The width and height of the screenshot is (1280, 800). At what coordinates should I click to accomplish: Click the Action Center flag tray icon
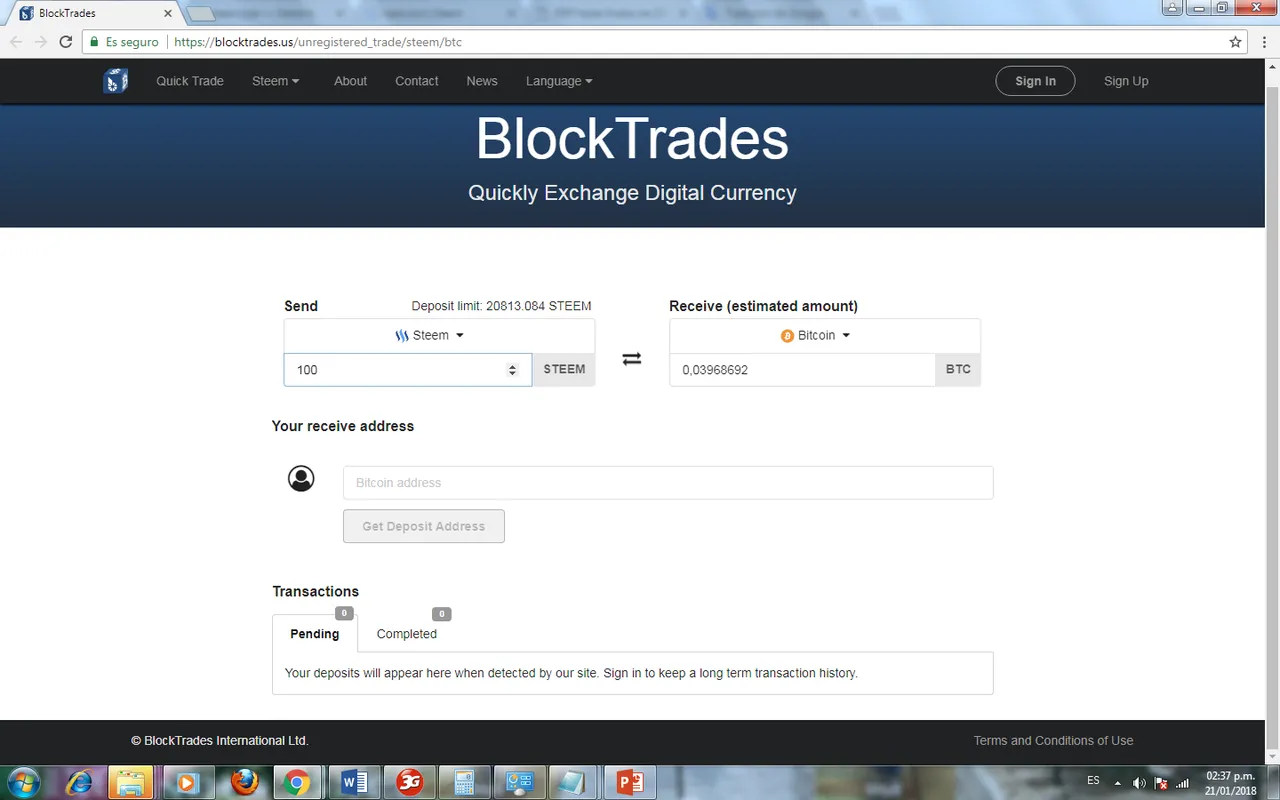tap(1161, 782)
